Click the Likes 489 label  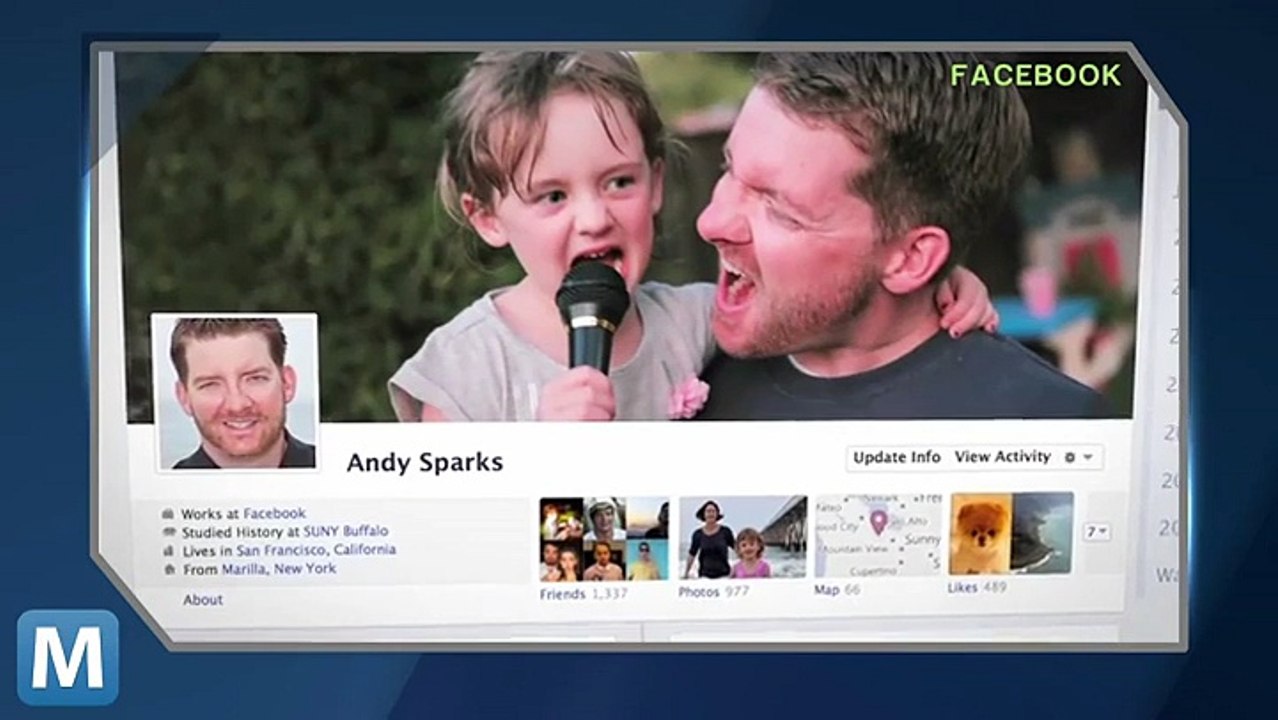pos(978,588)
